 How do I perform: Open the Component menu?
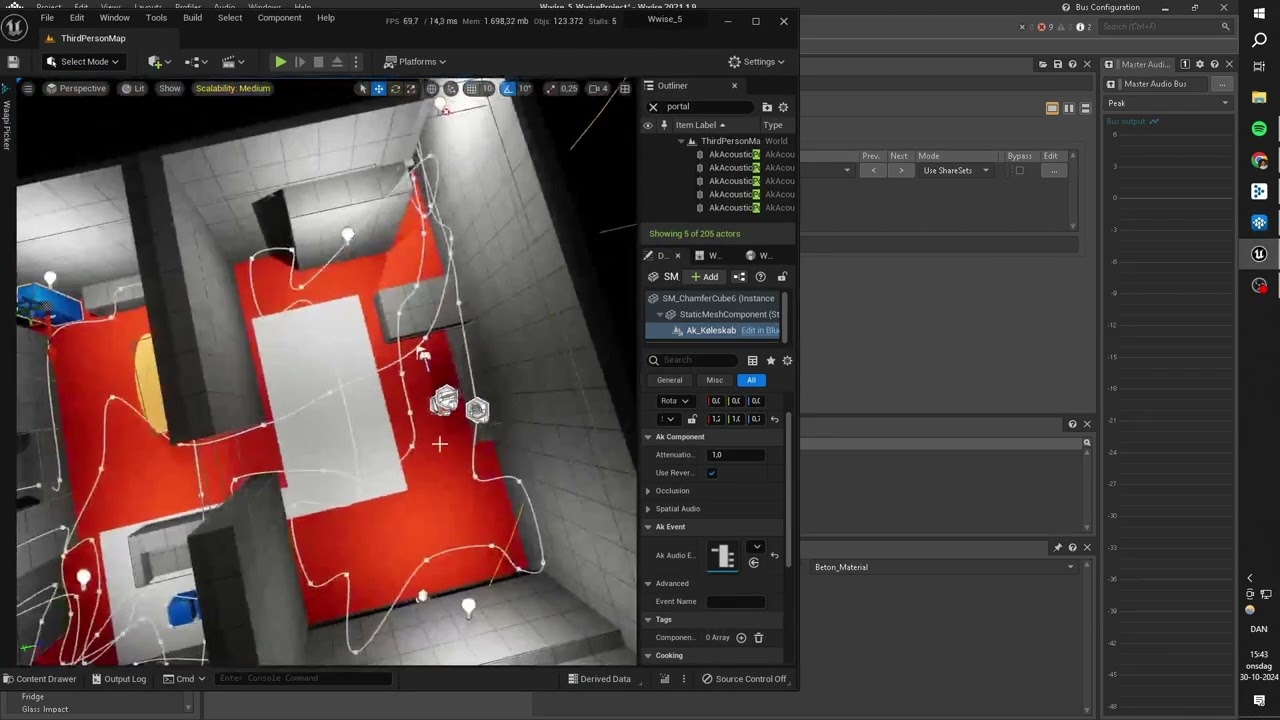pyautogui.click(x=279, y=18)
